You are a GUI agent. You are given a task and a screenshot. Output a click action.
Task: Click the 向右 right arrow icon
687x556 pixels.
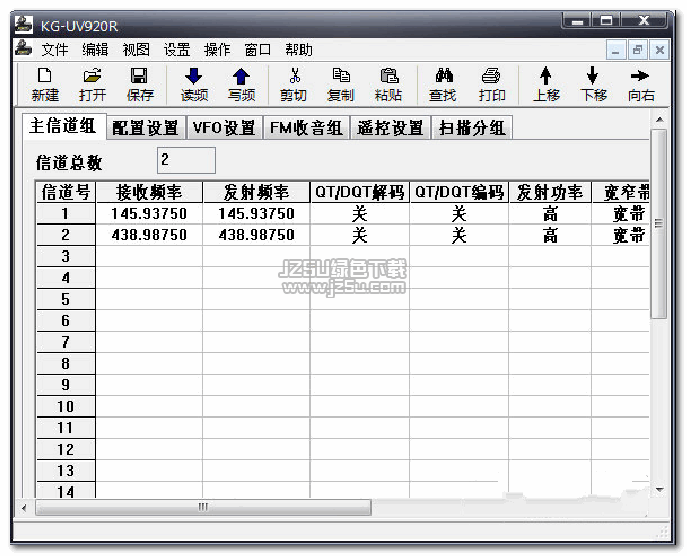click(x=641, y=85)
